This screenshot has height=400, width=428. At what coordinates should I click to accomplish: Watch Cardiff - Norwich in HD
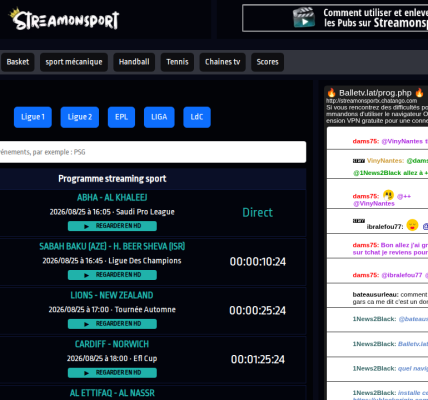112,372
